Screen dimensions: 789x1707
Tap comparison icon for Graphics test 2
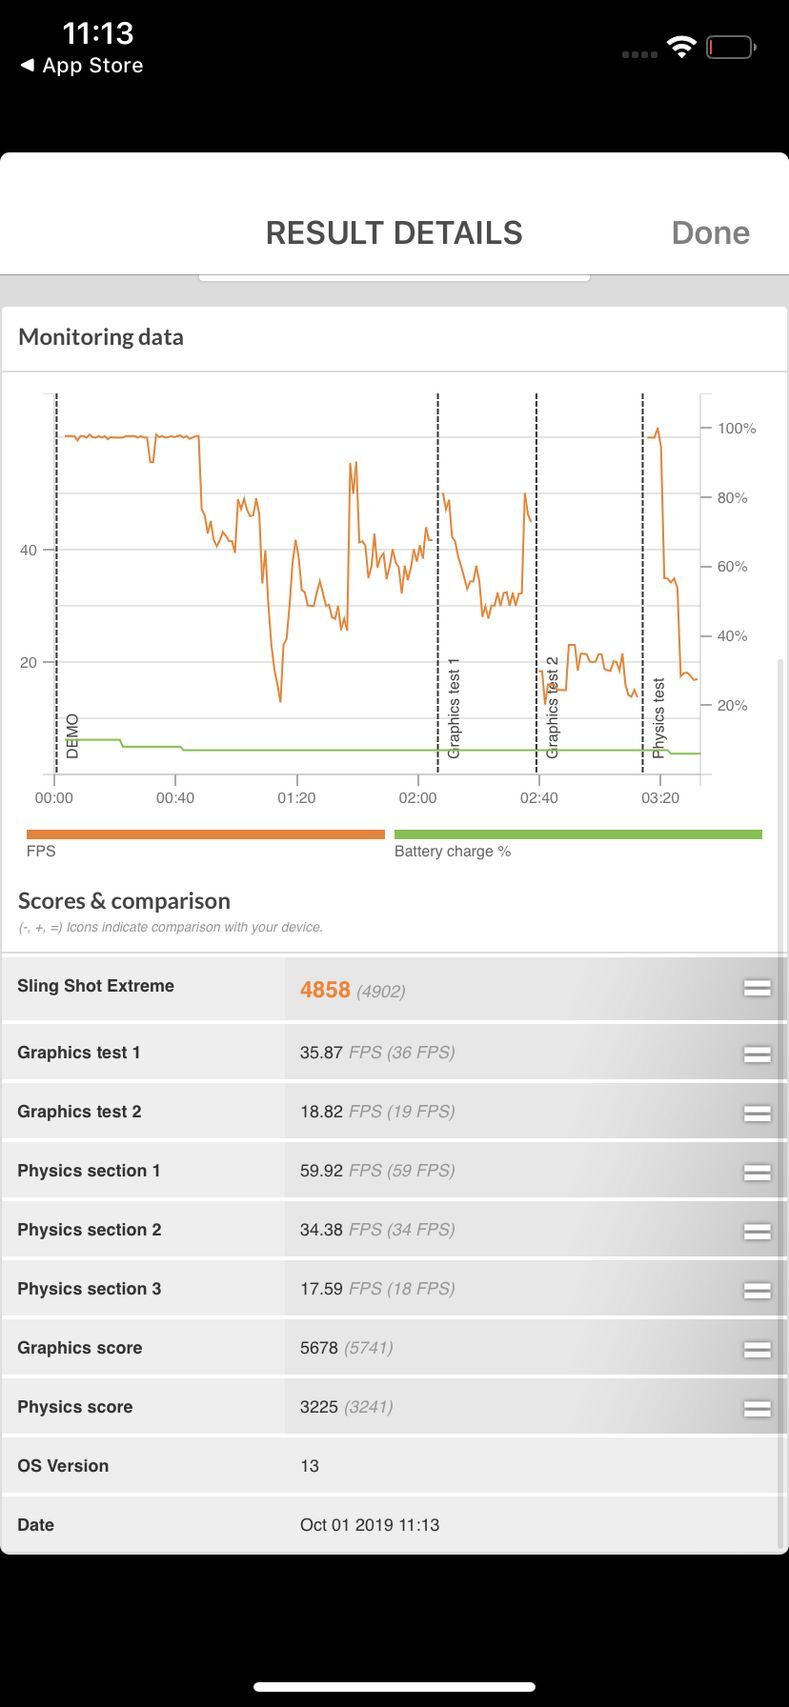pos(757,1113)
